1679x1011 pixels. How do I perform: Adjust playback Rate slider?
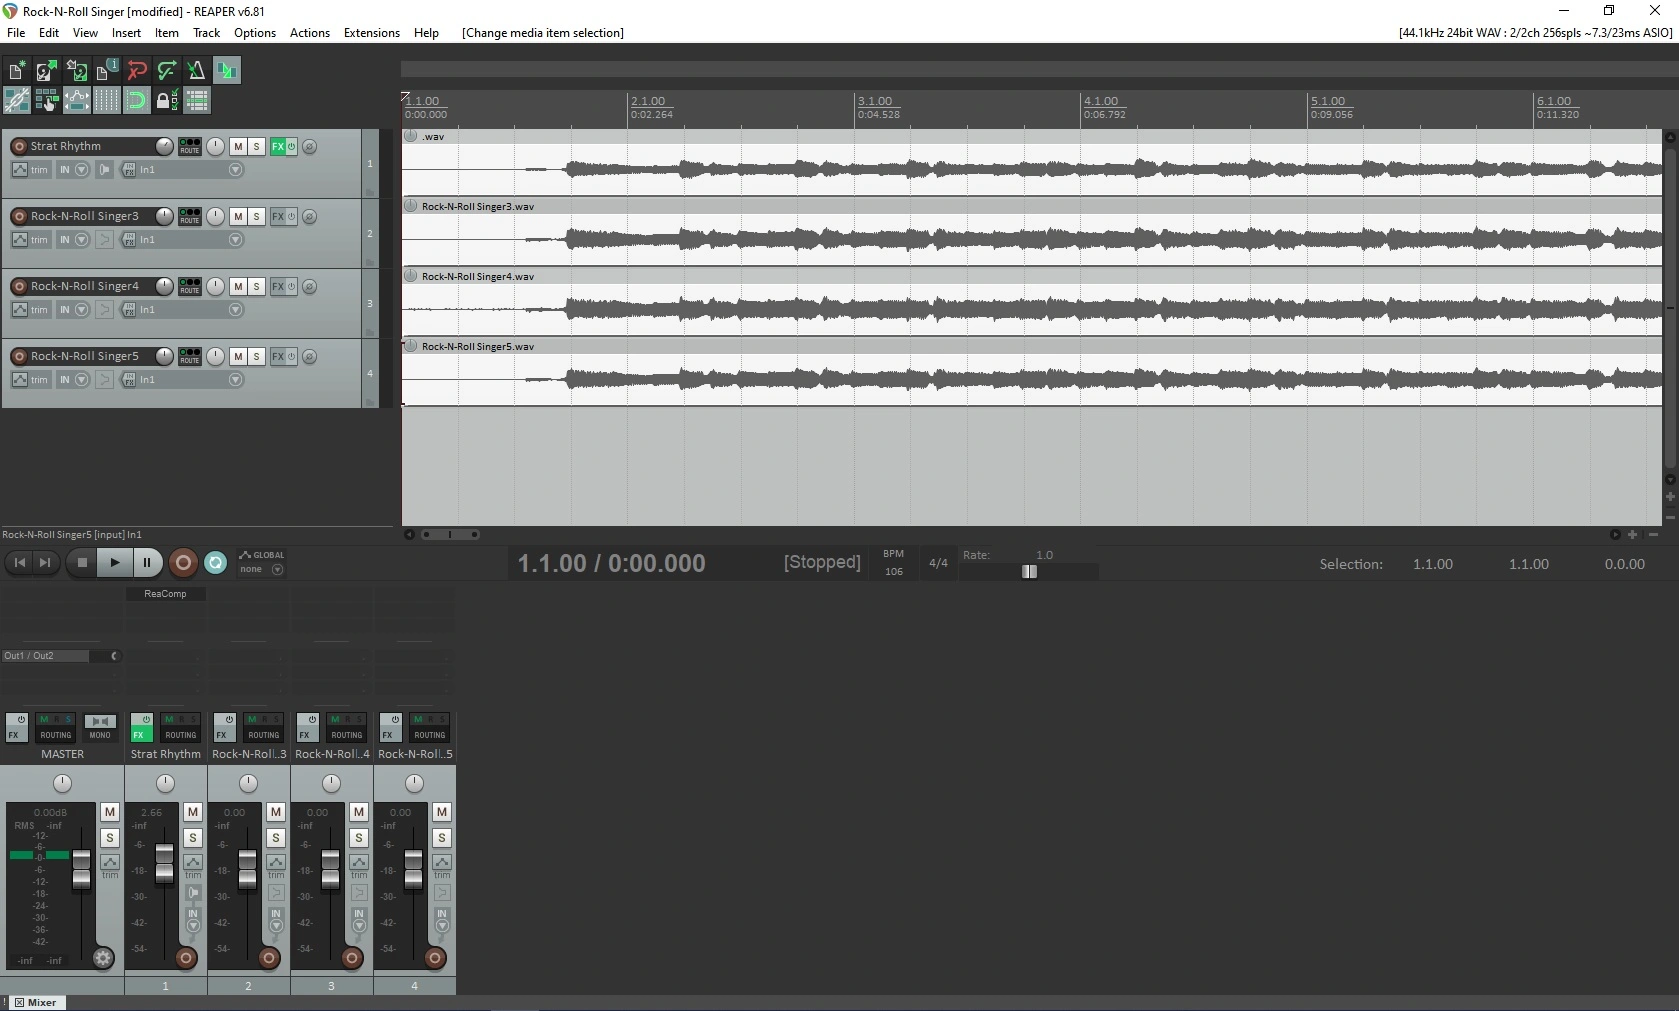coord(1029,571)
